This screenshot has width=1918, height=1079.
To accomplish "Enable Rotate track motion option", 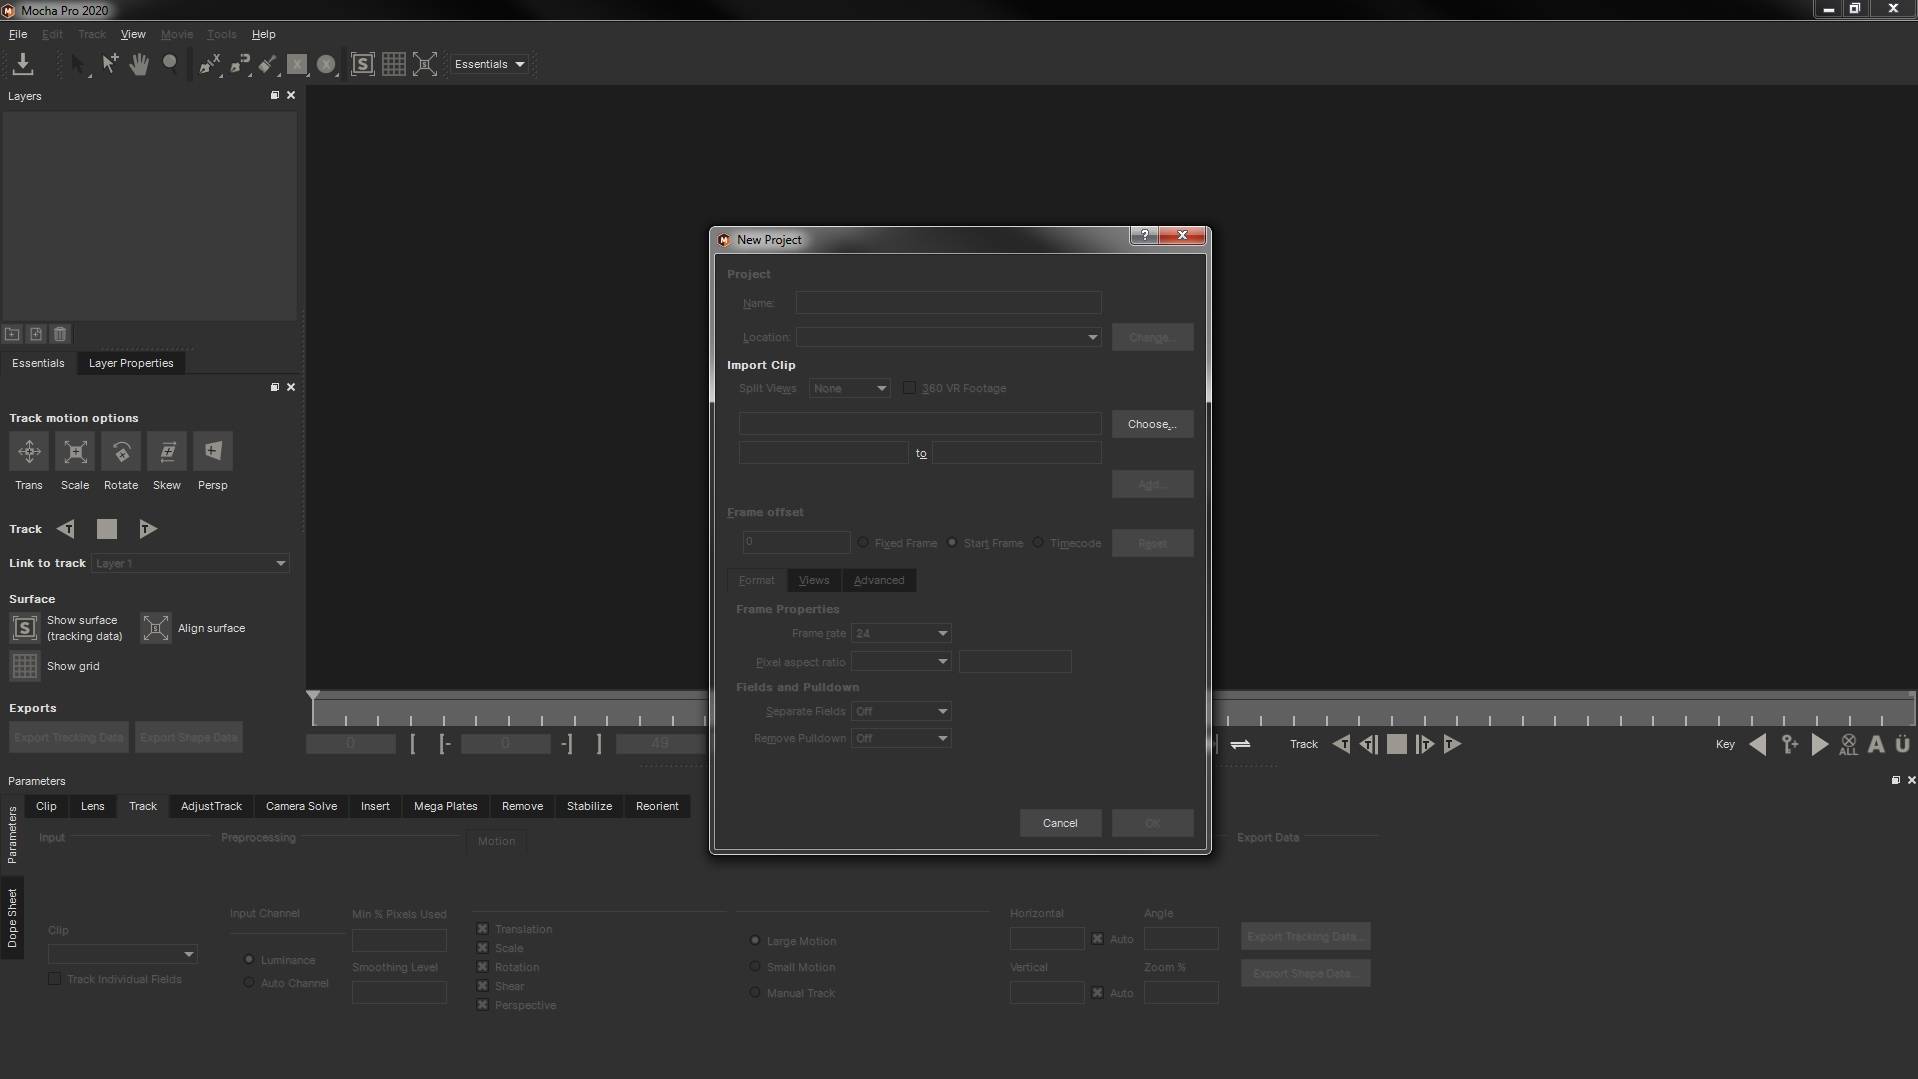I will [x=121, y=451].
